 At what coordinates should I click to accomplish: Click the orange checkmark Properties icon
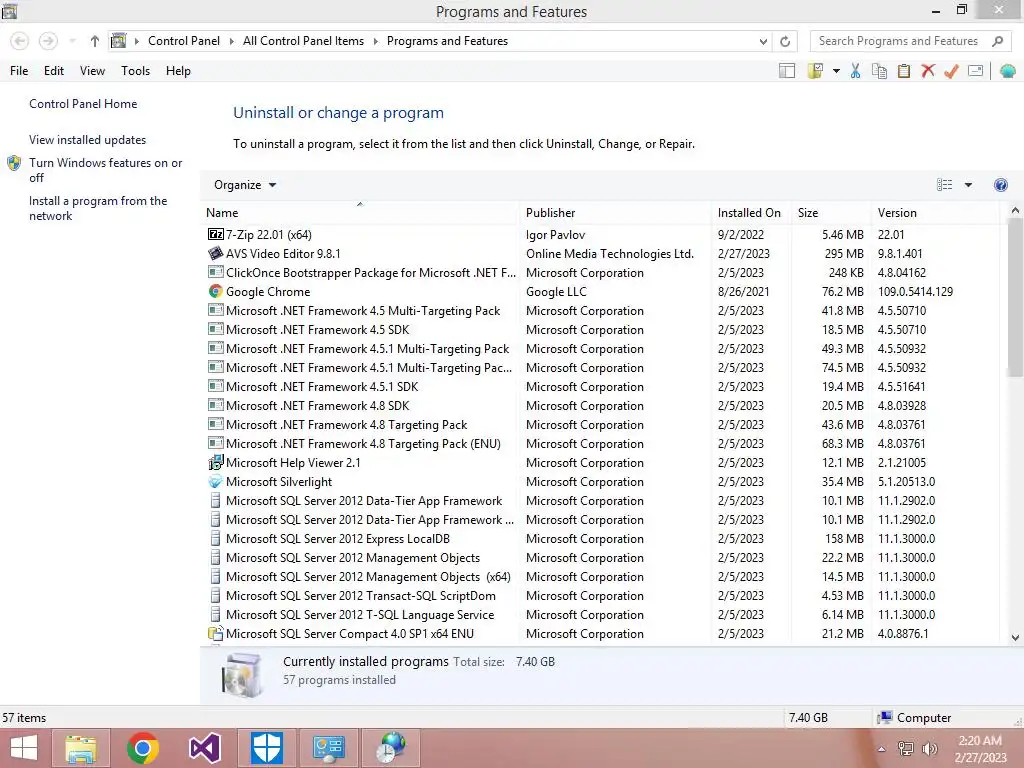coord(951,71)
